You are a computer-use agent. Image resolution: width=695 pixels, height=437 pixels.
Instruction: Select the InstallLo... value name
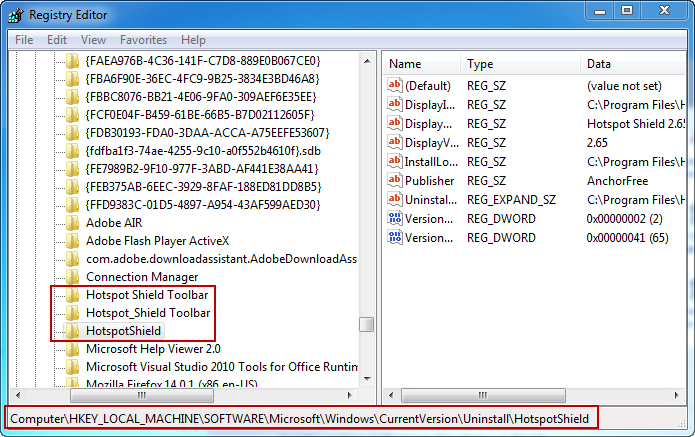[431, 161]
